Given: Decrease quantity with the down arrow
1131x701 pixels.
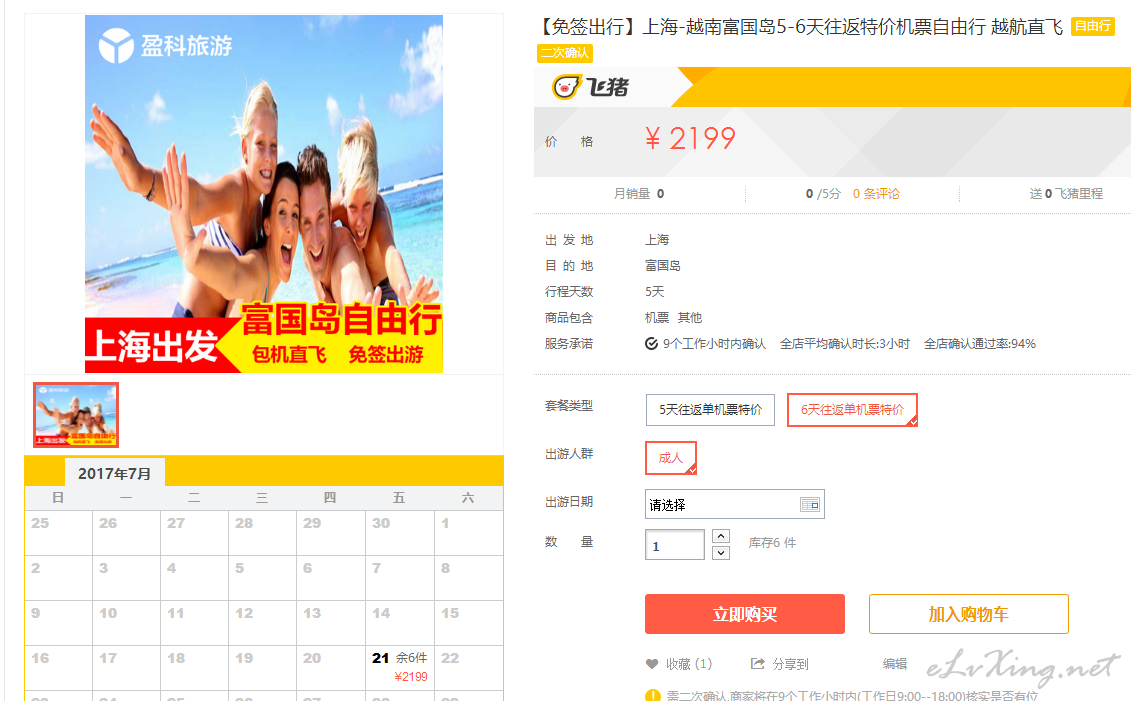Looking at the screenshot, I should click(721, 553).
